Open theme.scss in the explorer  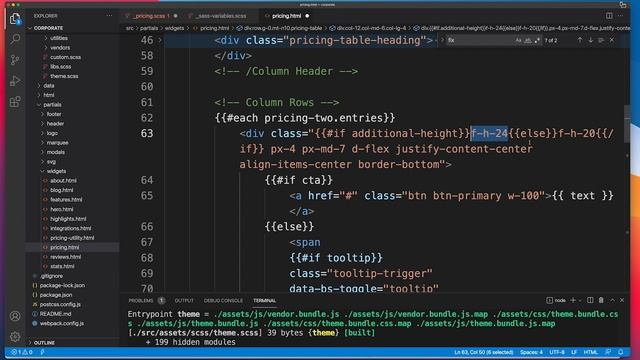point(64,76)
